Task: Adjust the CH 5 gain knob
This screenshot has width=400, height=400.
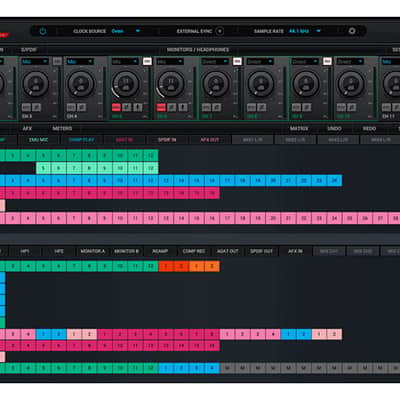Action: 126,84
